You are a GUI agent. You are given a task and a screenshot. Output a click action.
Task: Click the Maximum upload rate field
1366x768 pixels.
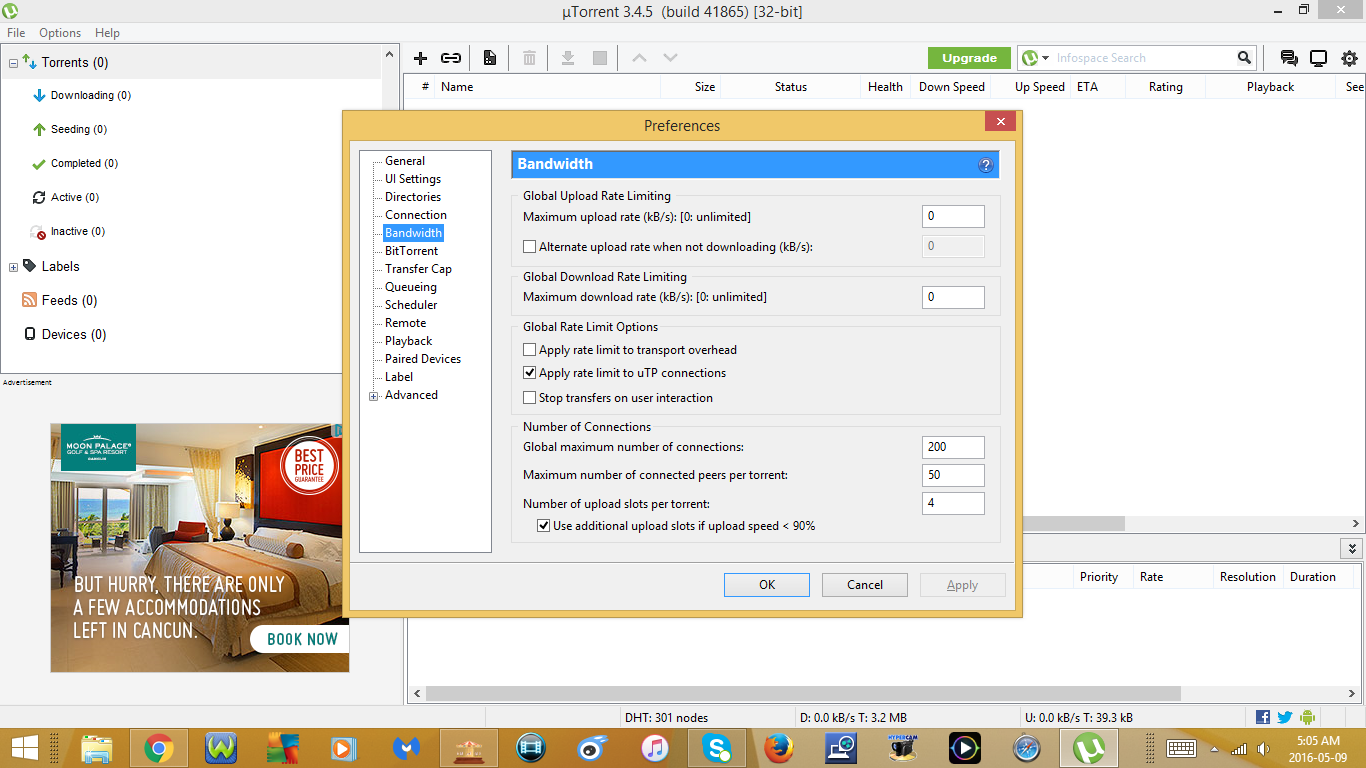point(953,216)
